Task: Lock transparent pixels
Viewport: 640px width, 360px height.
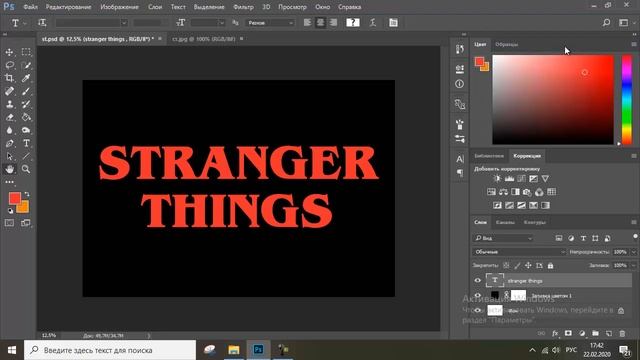Action: (506, 265)
